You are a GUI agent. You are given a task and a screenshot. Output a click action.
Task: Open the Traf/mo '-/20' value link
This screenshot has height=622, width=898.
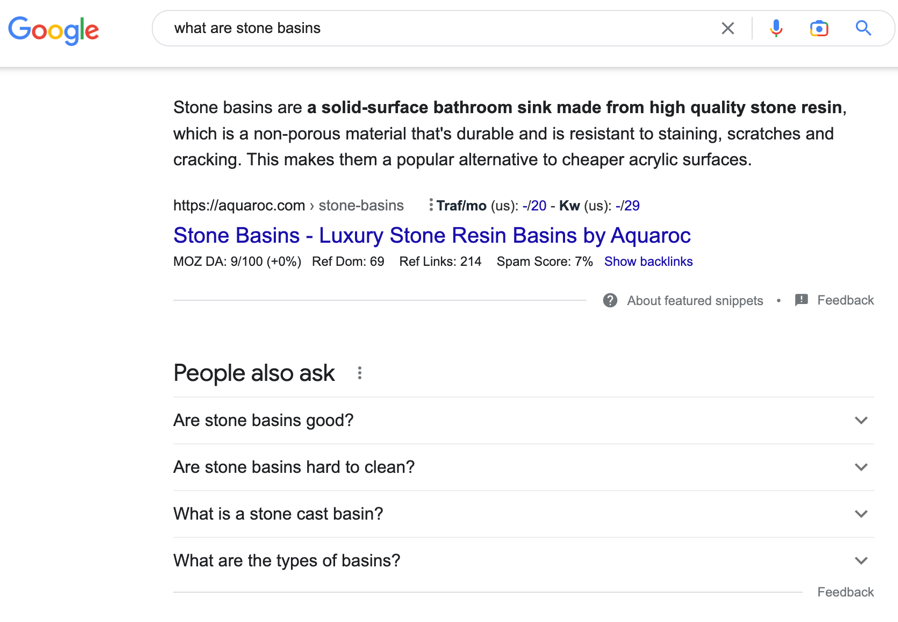click(534, 206)
